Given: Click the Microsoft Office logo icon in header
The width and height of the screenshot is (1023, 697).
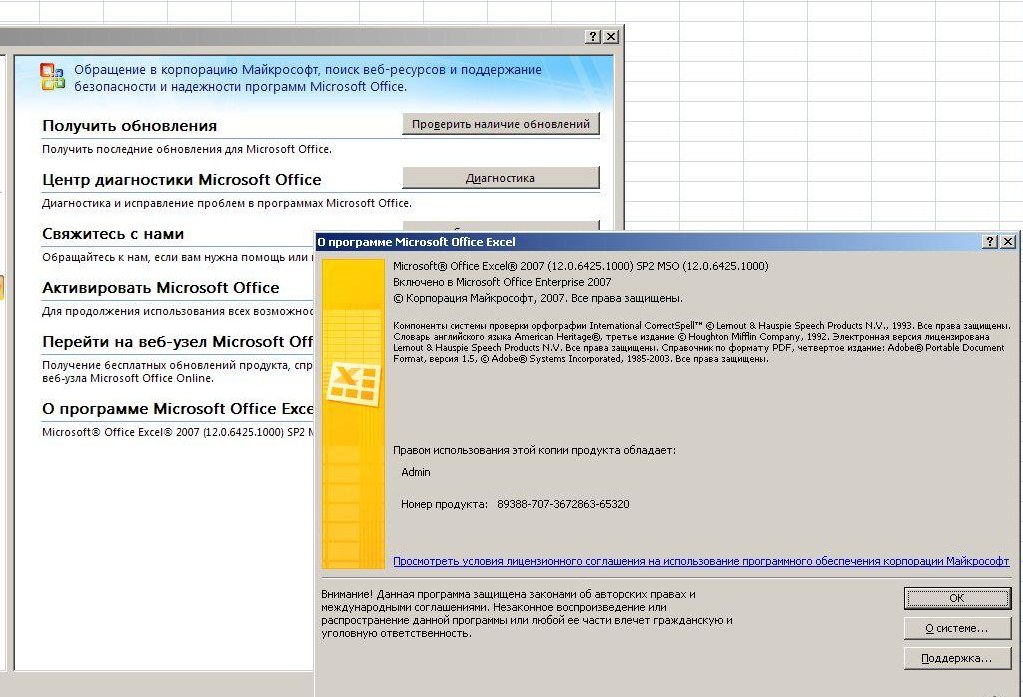Looking at the screenshot, I should click(52, 77).
